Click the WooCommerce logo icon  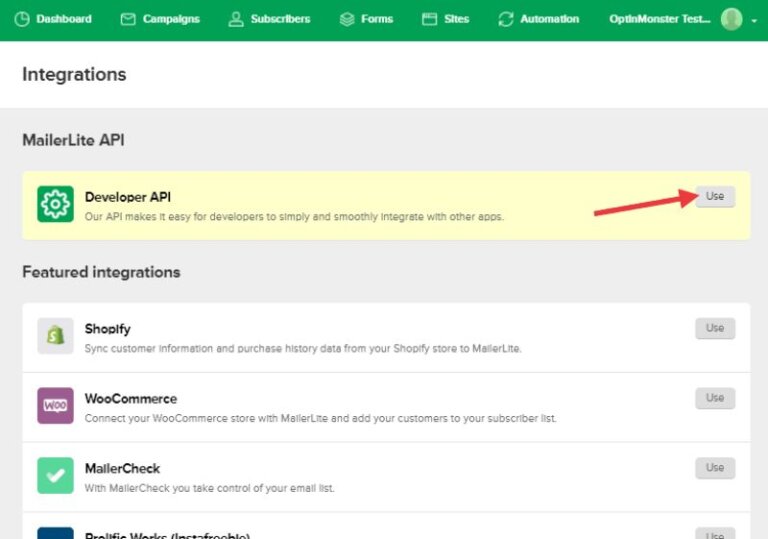tap(55, 406)
